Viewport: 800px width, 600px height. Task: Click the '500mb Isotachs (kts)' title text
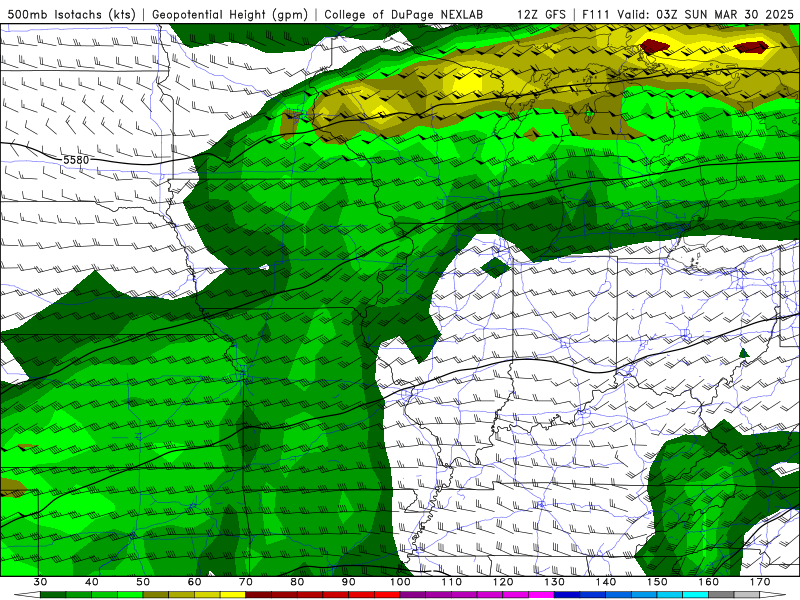click(x=71, y=14)
